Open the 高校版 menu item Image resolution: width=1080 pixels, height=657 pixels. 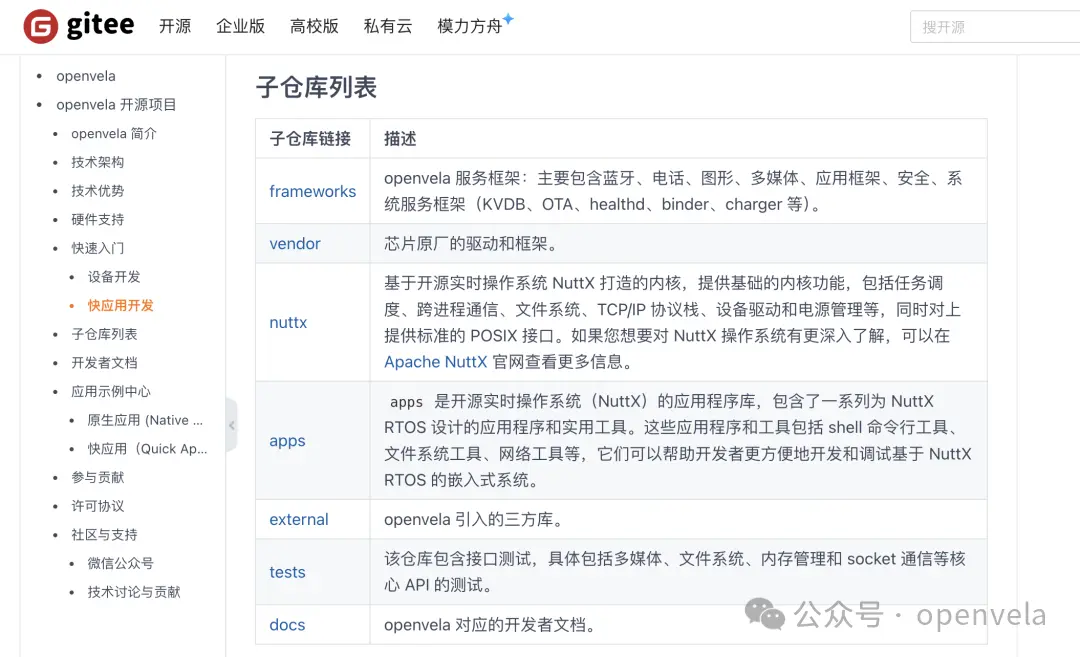(314, 26)
